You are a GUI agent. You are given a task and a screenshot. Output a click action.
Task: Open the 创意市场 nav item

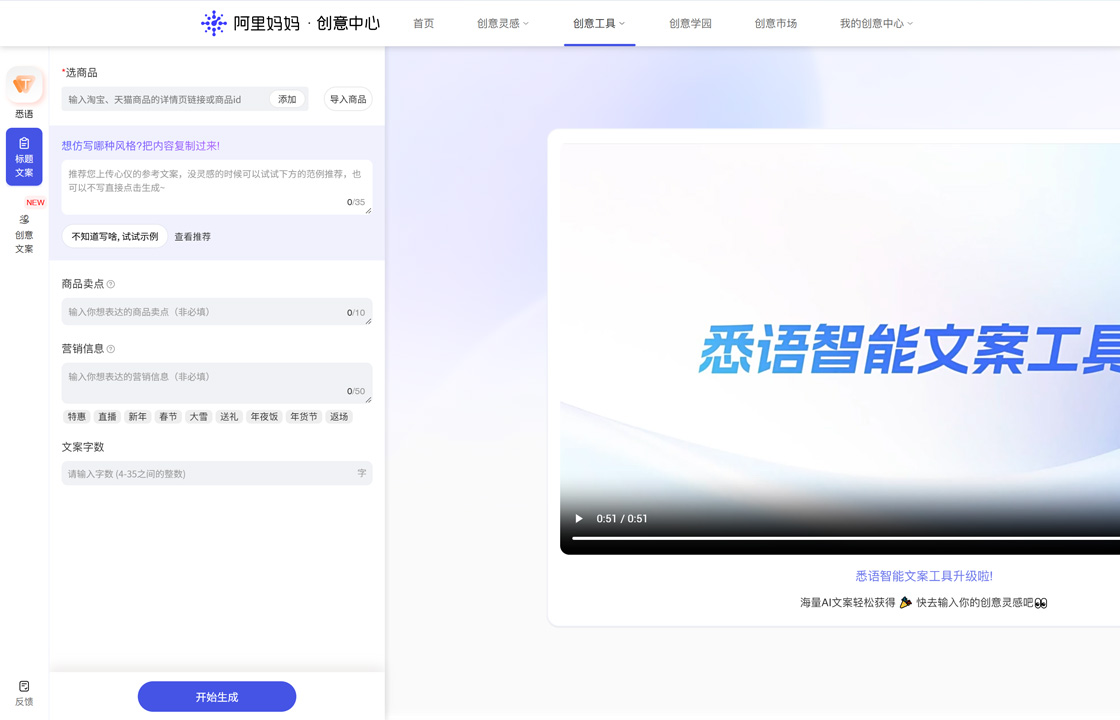pyautogui.click(x=776, y=24)
